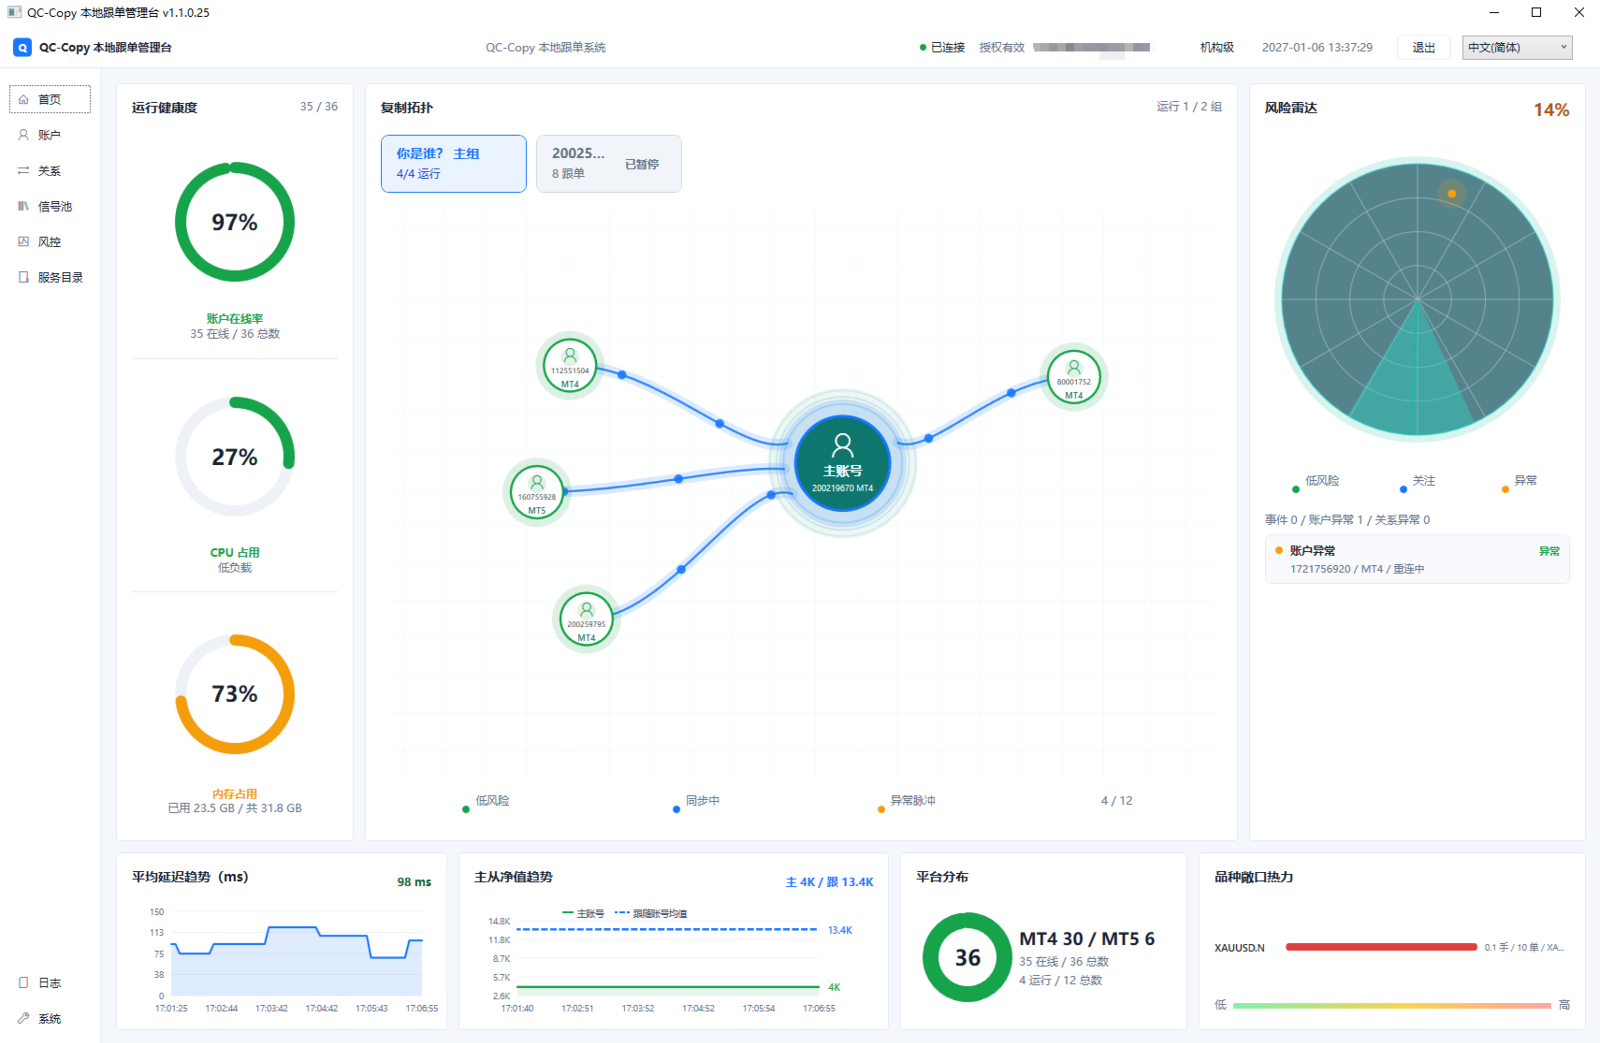Click the 退出 logout button

click(x=1424, y=47)
